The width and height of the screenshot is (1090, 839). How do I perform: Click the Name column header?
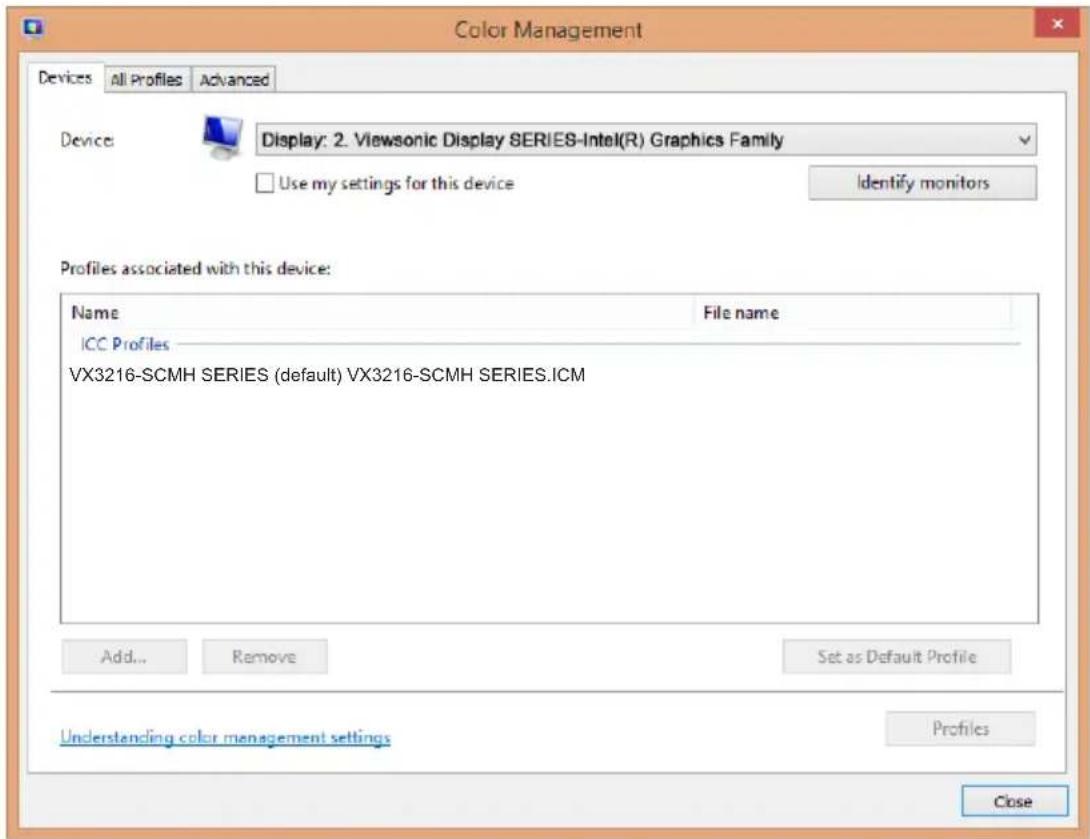point(379,313)
